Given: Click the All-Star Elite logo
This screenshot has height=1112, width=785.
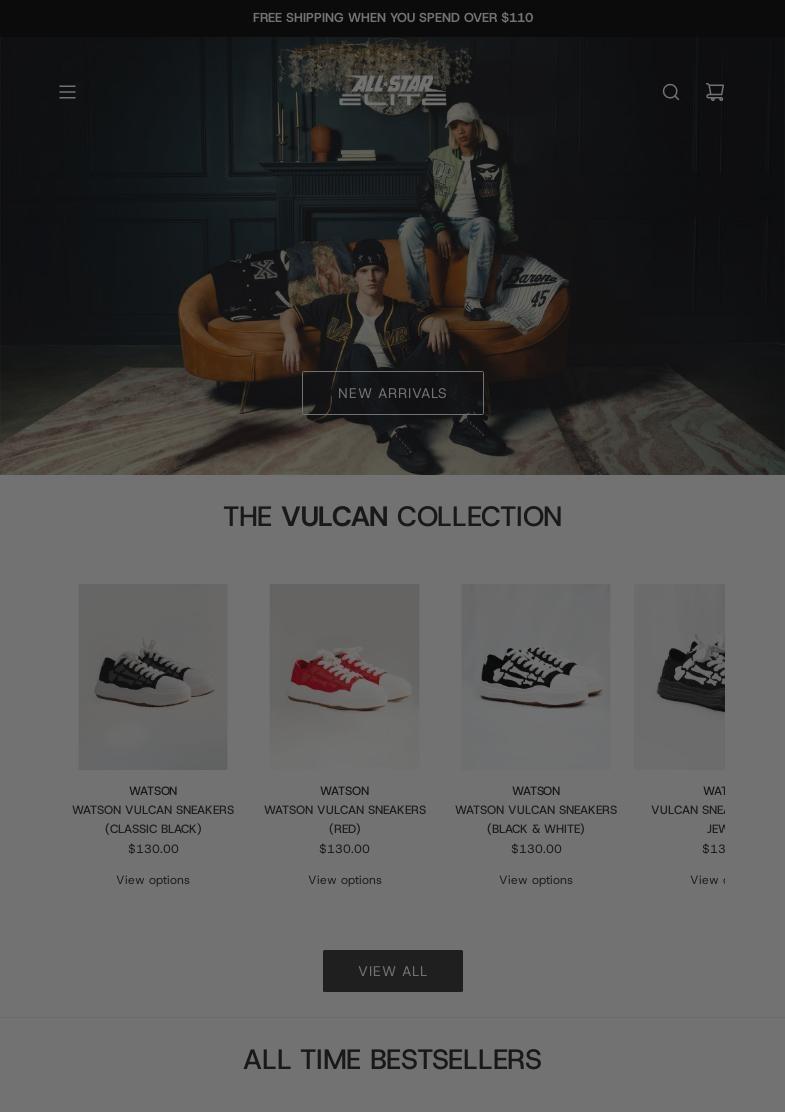Looking at the screenshot, I should [x=392, y=91].
